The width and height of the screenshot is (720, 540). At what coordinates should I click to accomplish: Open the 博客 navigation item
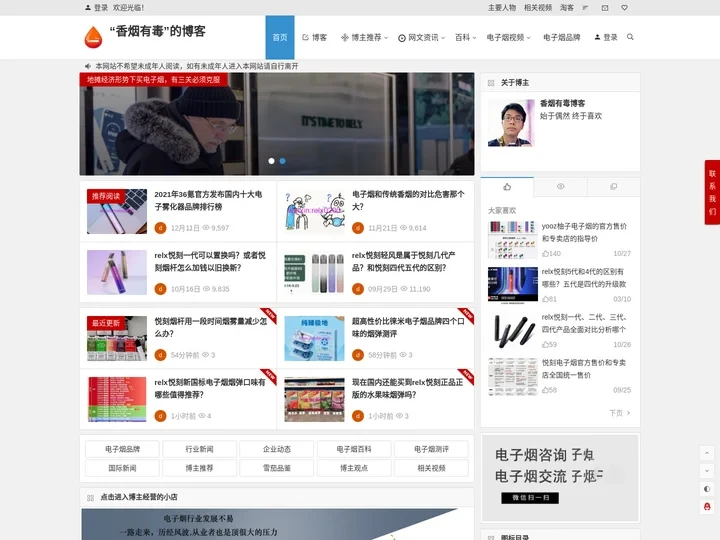(x=315, y=38)
